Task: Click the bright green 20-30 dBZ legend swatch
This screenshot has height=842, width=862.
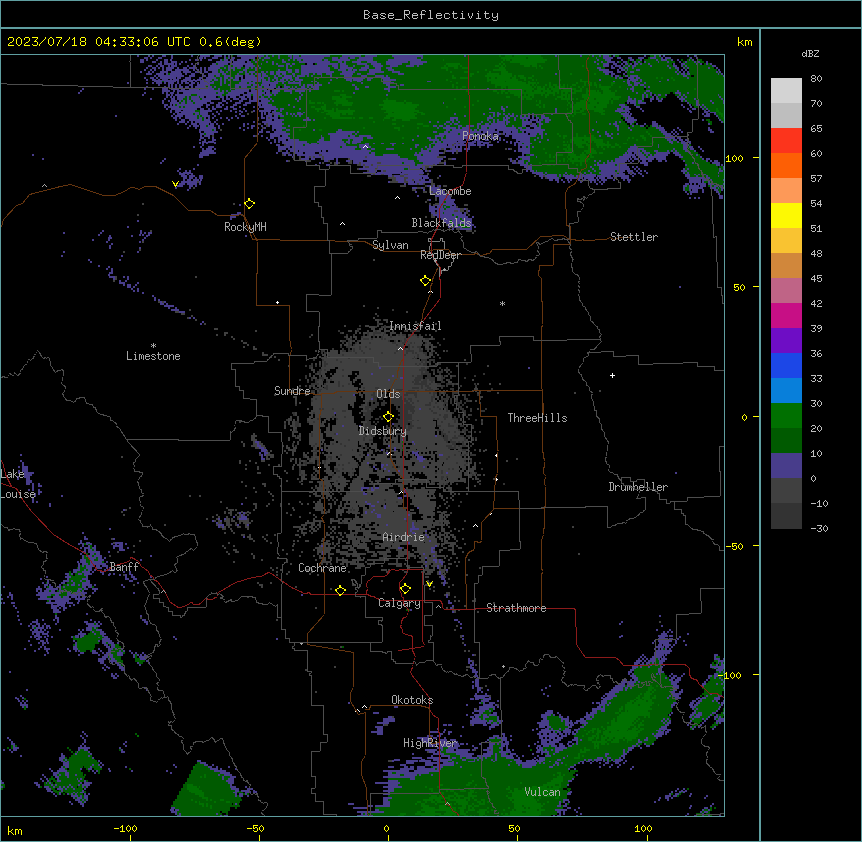Action: pos(786,416)
